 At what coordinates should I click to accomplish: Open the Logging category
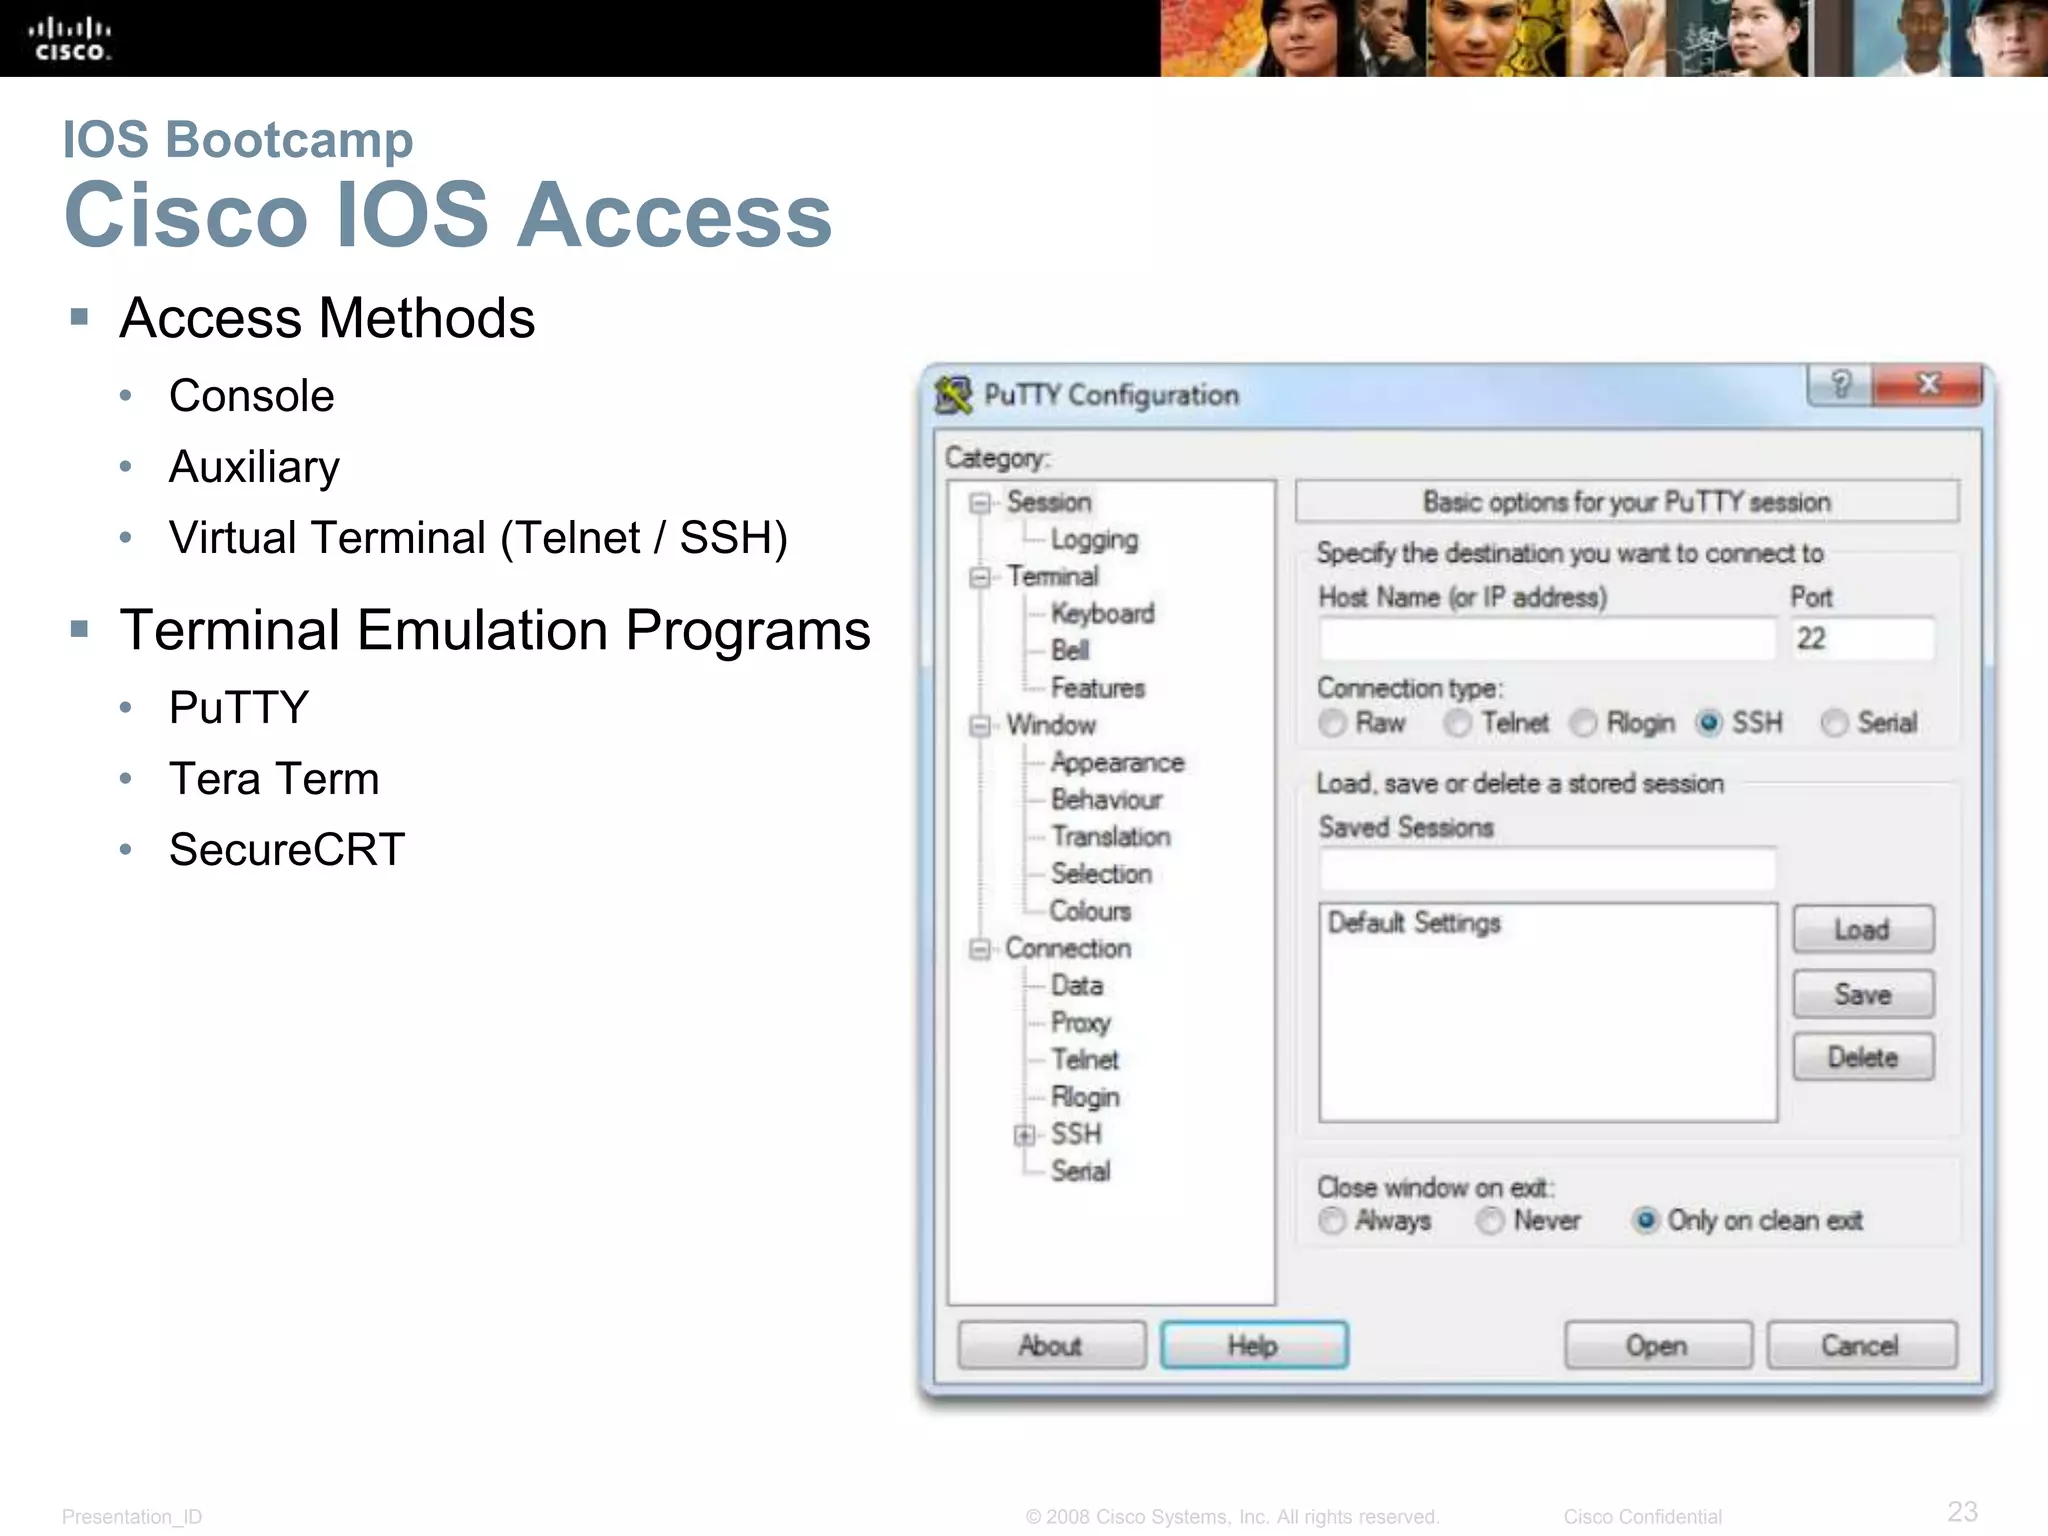1094,540
